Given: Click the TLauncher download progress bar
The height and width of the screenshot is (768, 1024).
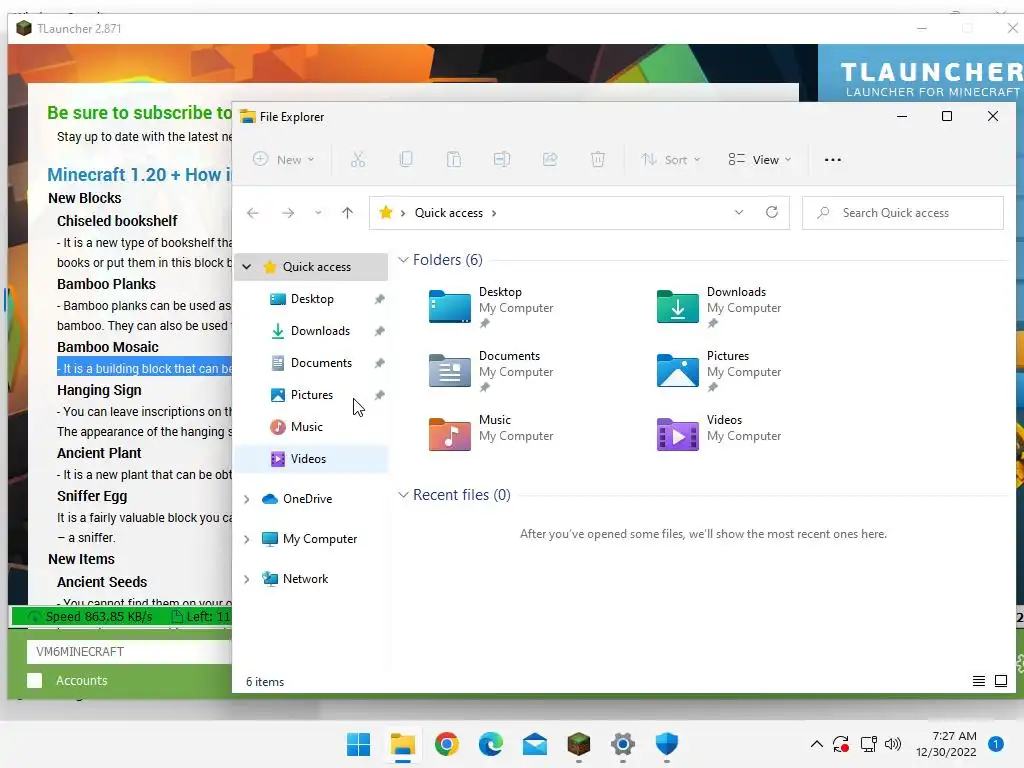Looking at the screenshot, I should 121,616.
